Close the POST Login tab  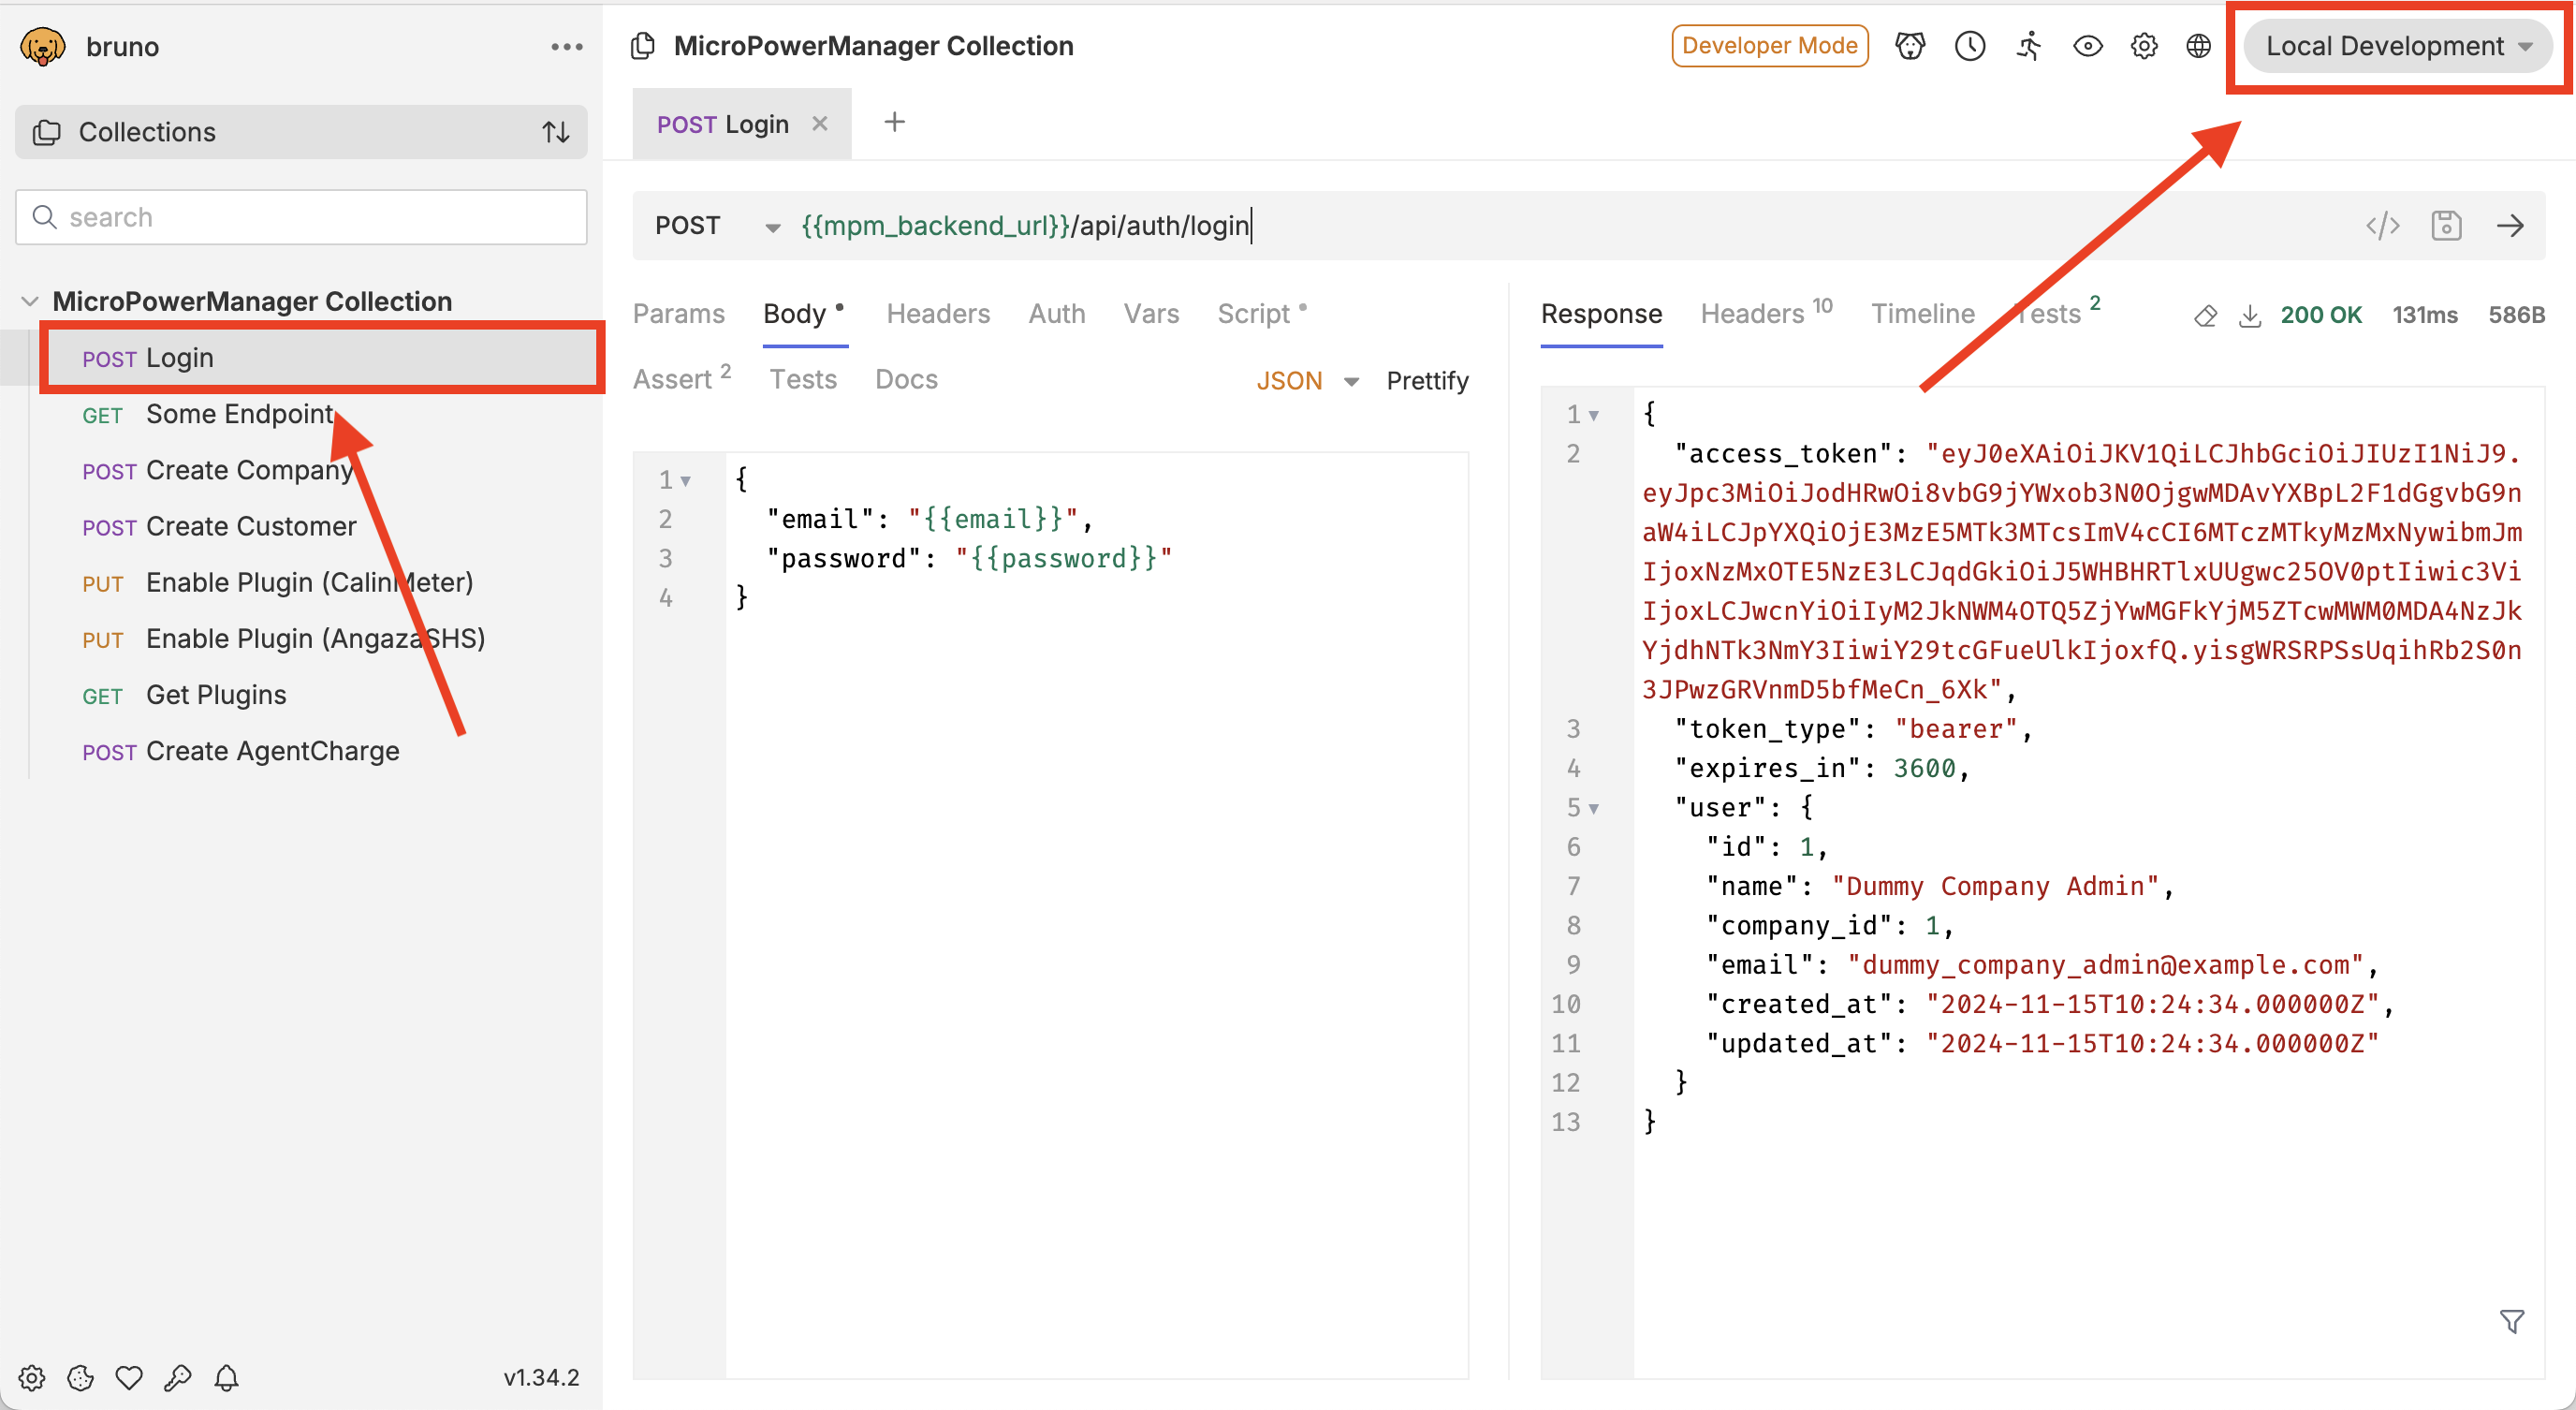(820, 123)
